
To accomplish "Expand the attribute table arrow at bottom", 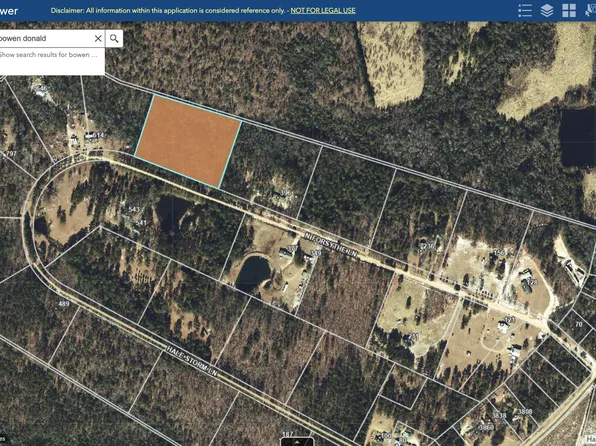I will (297, 442).
